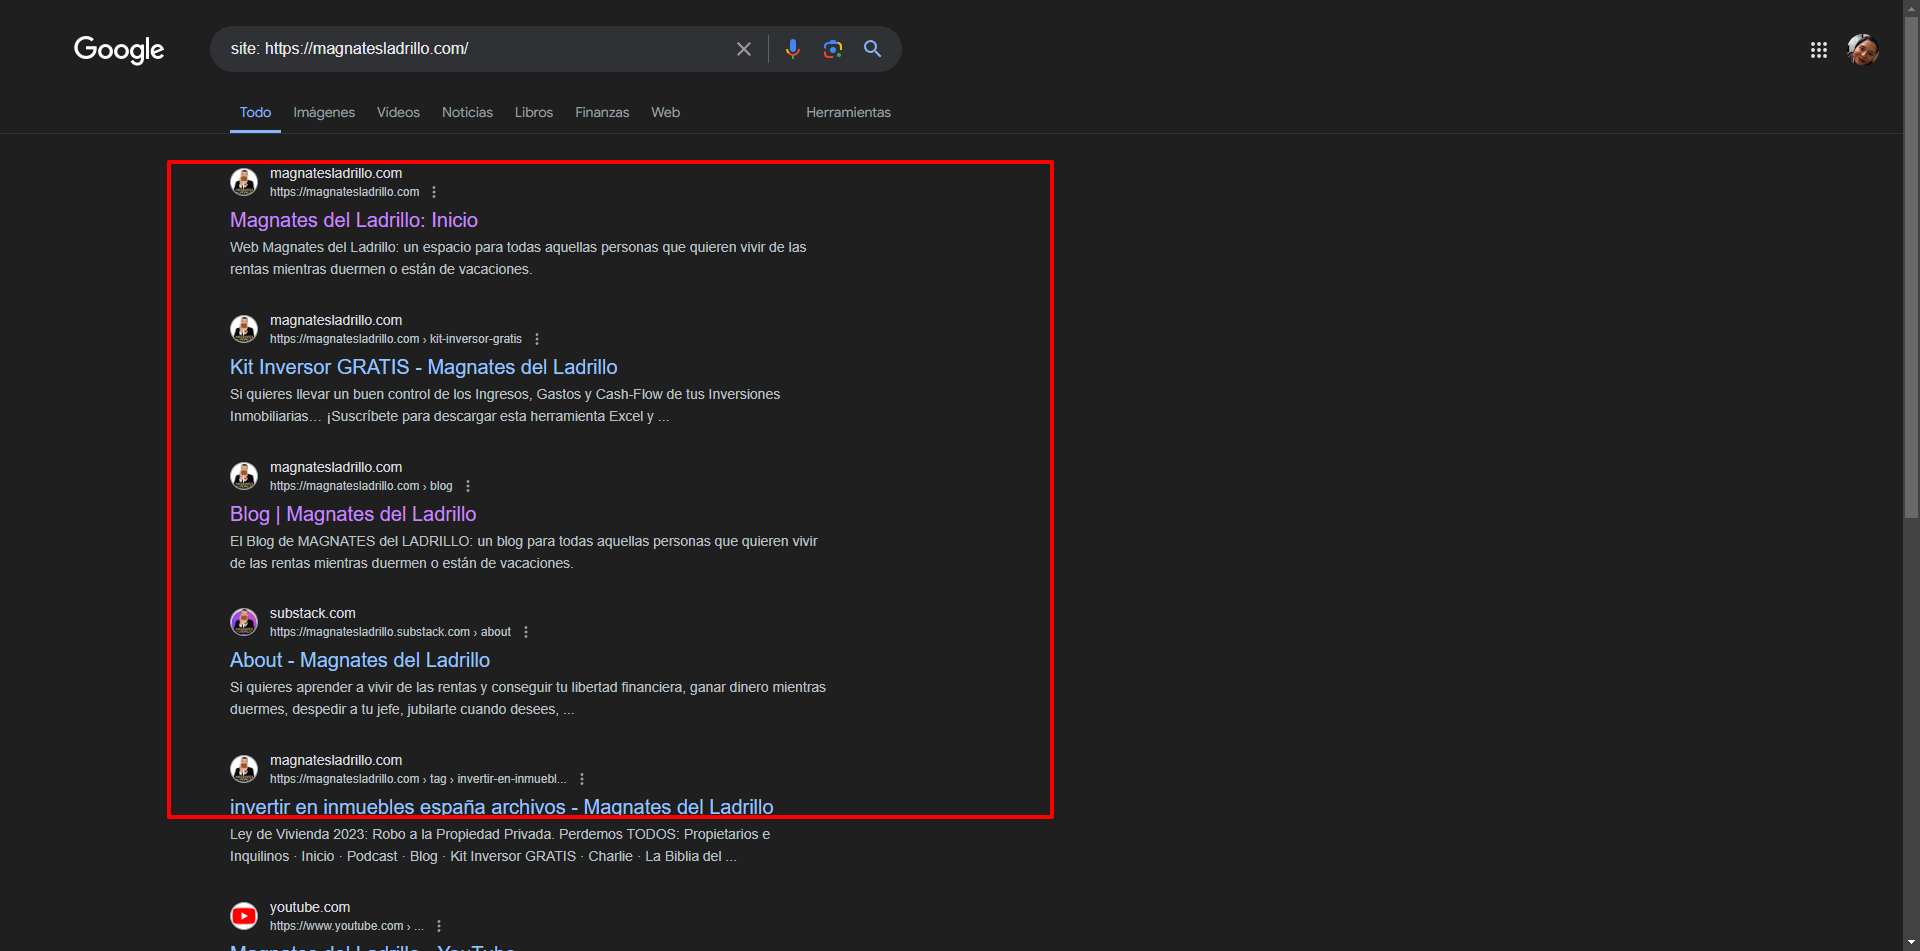Click the magnatesladrillo.substack.com › about URL
The height and width of the screenshot is (951, 1920).
[x=390, y=632]
